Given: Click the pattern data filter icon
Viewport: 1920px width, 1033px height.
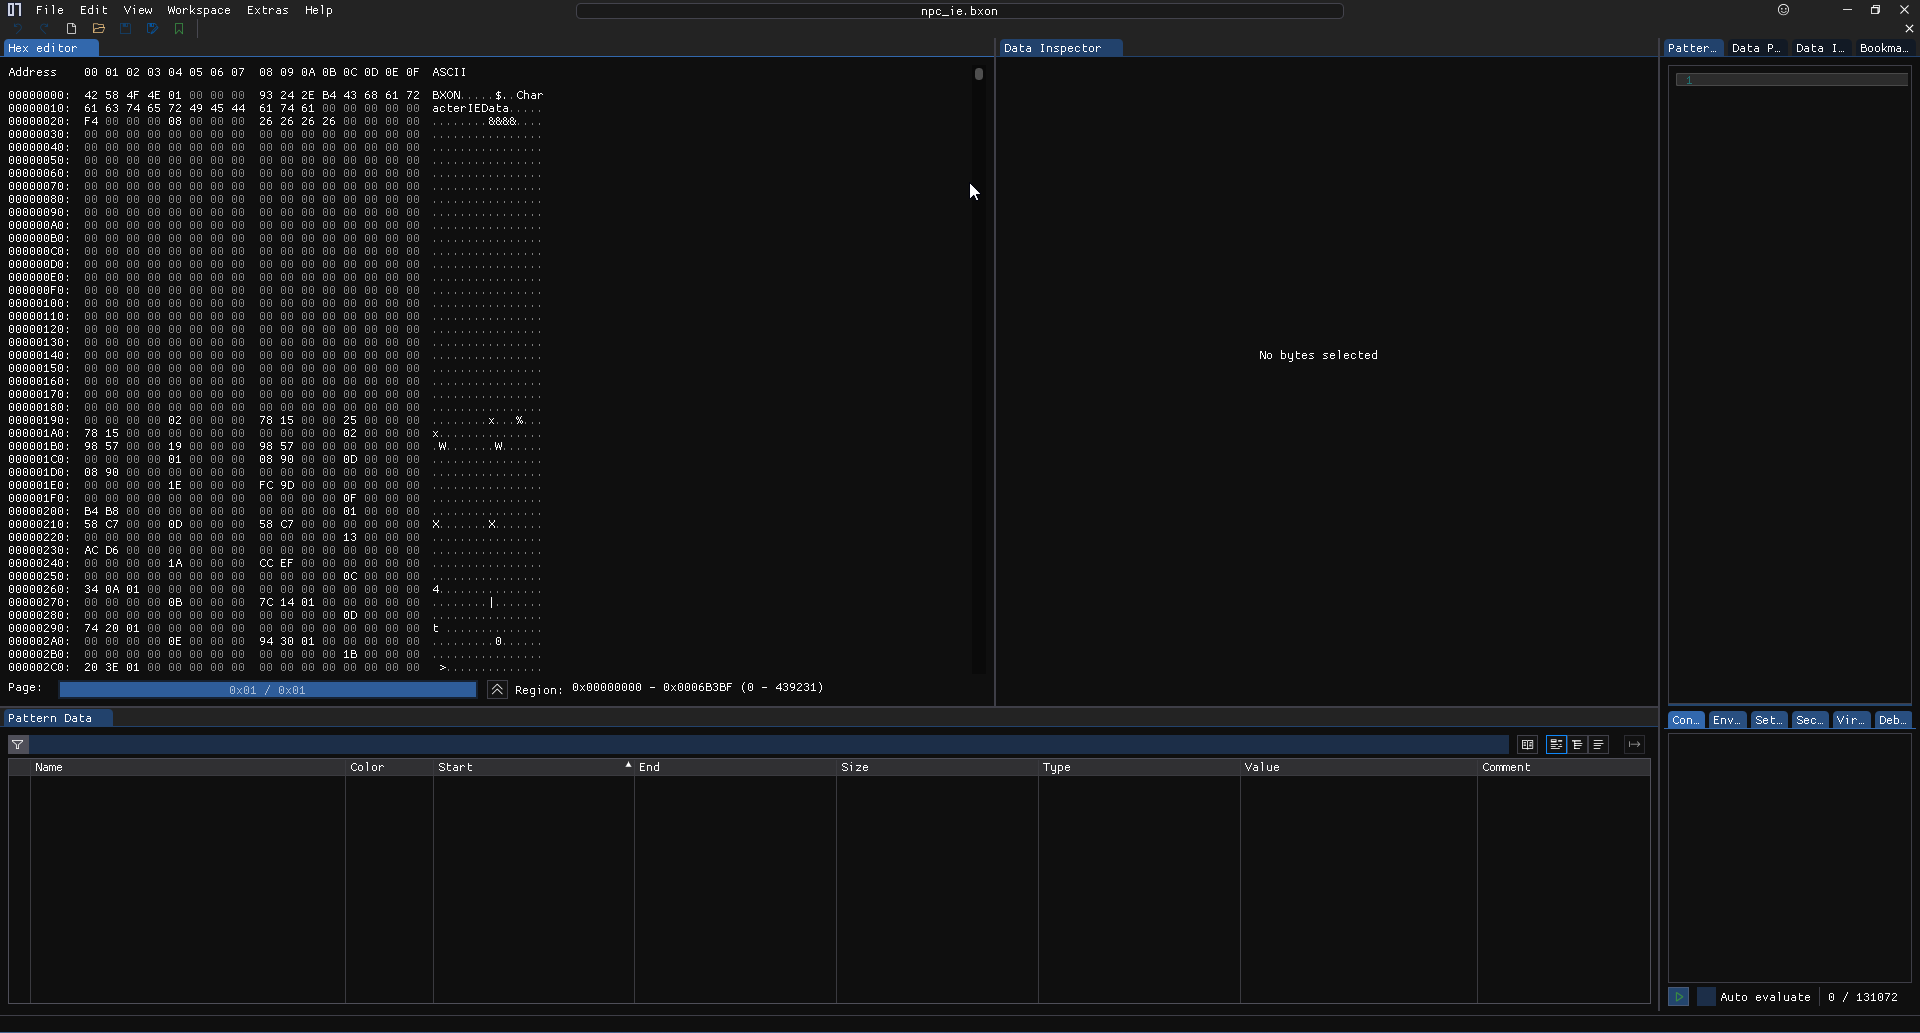Looking at the screenshot, I should [18, 745].
